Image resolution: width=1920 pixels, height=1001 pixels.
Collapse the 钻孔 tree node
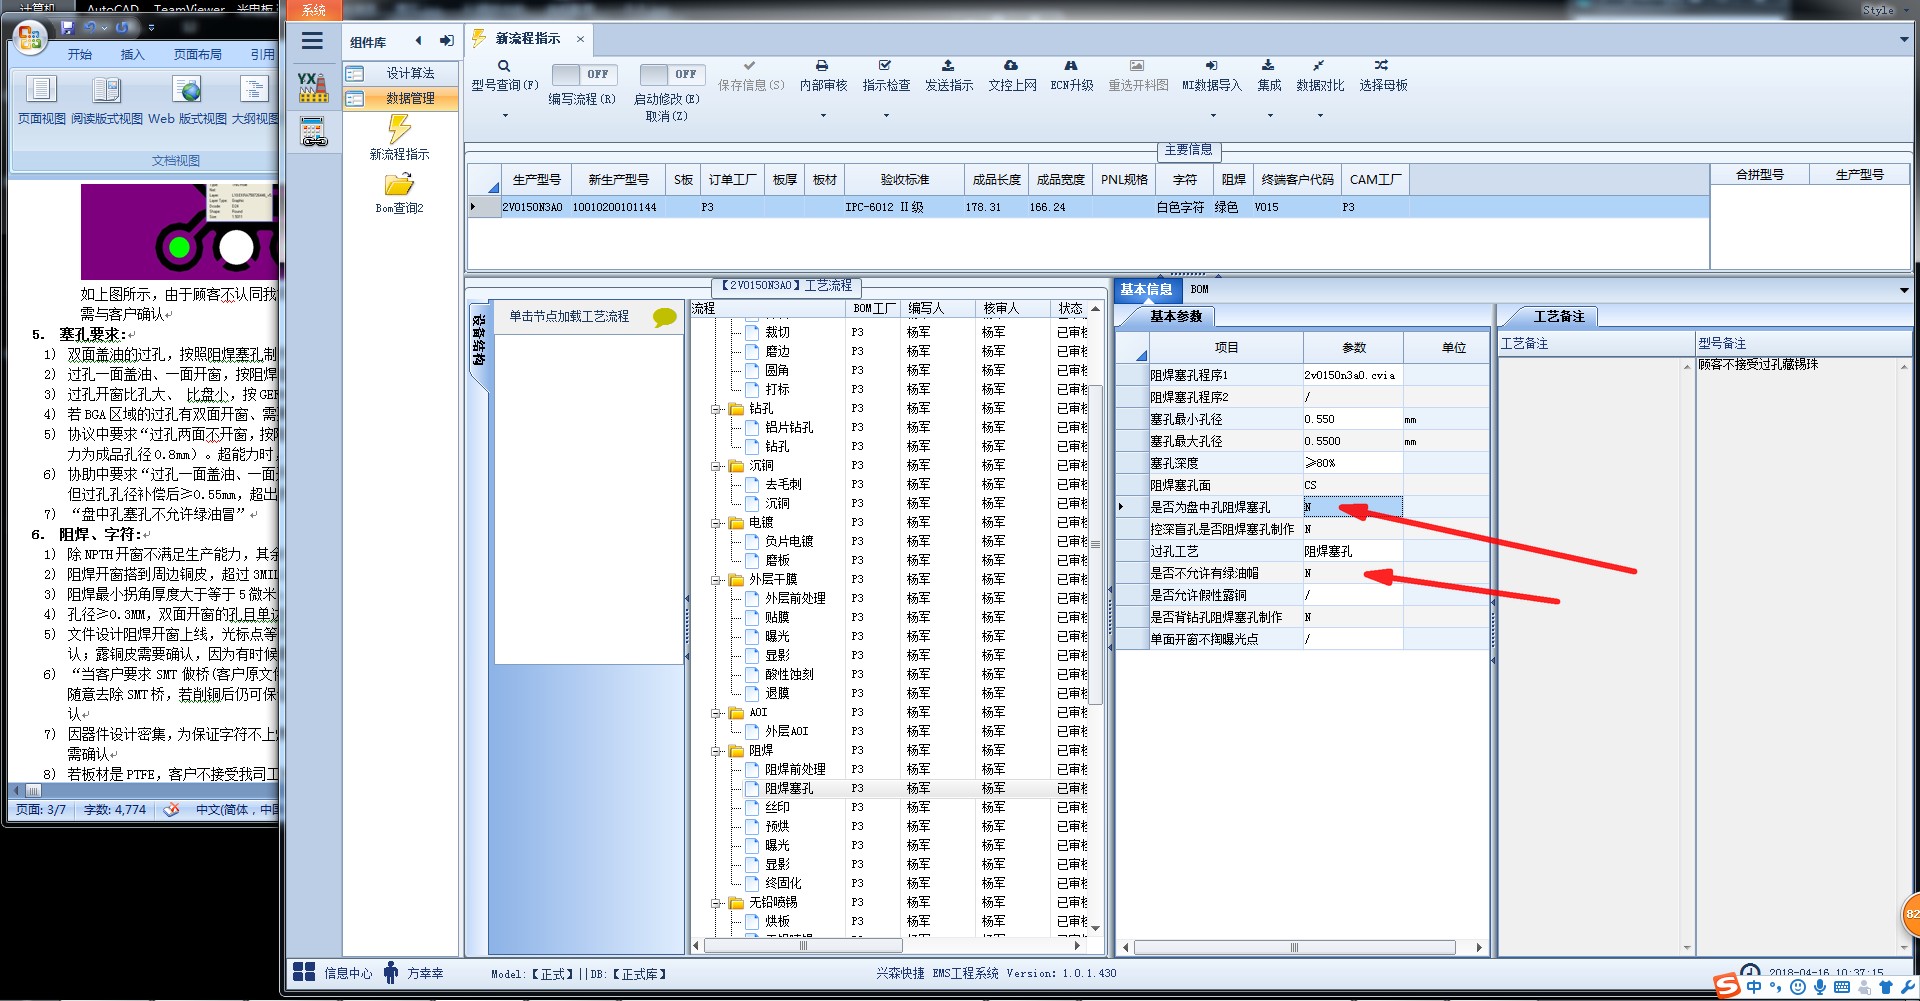pos(717,409)
